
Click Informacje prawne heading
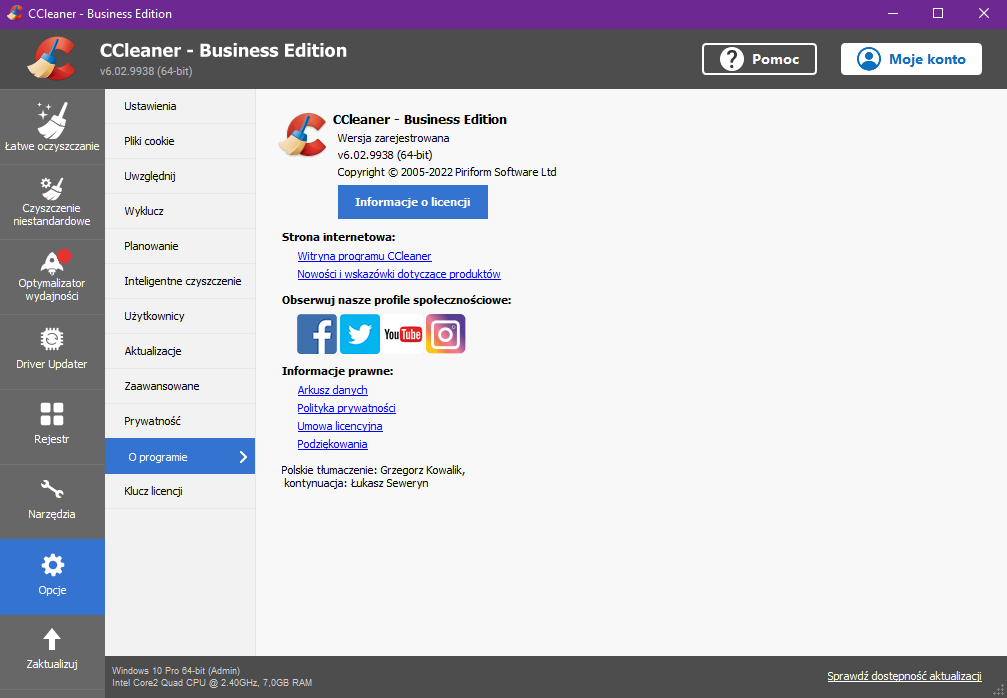point(337,371)
